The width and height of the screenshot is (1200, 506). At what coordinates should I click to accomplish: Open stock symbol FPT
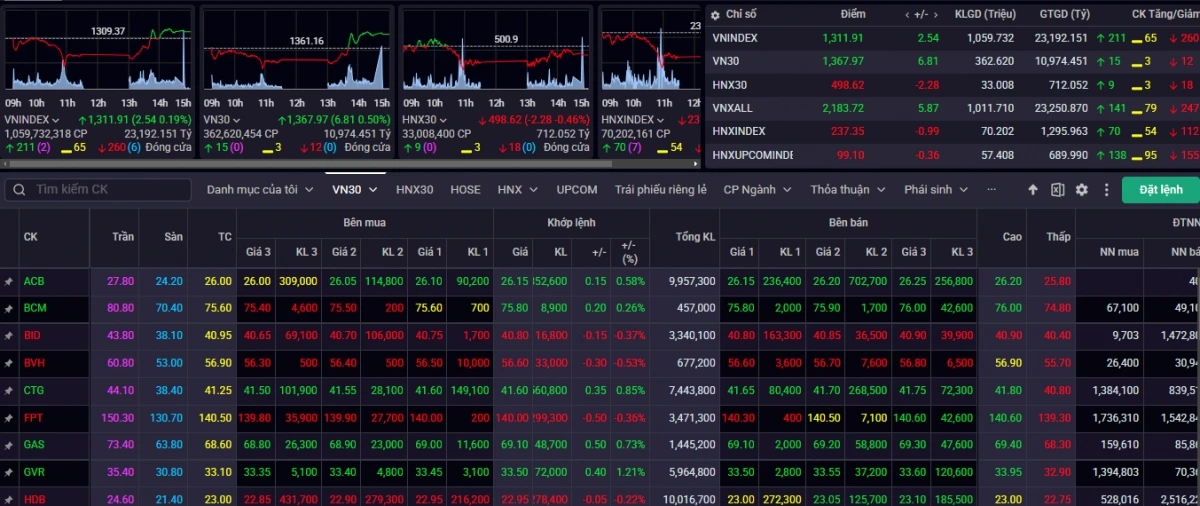[x=33, y=417]
